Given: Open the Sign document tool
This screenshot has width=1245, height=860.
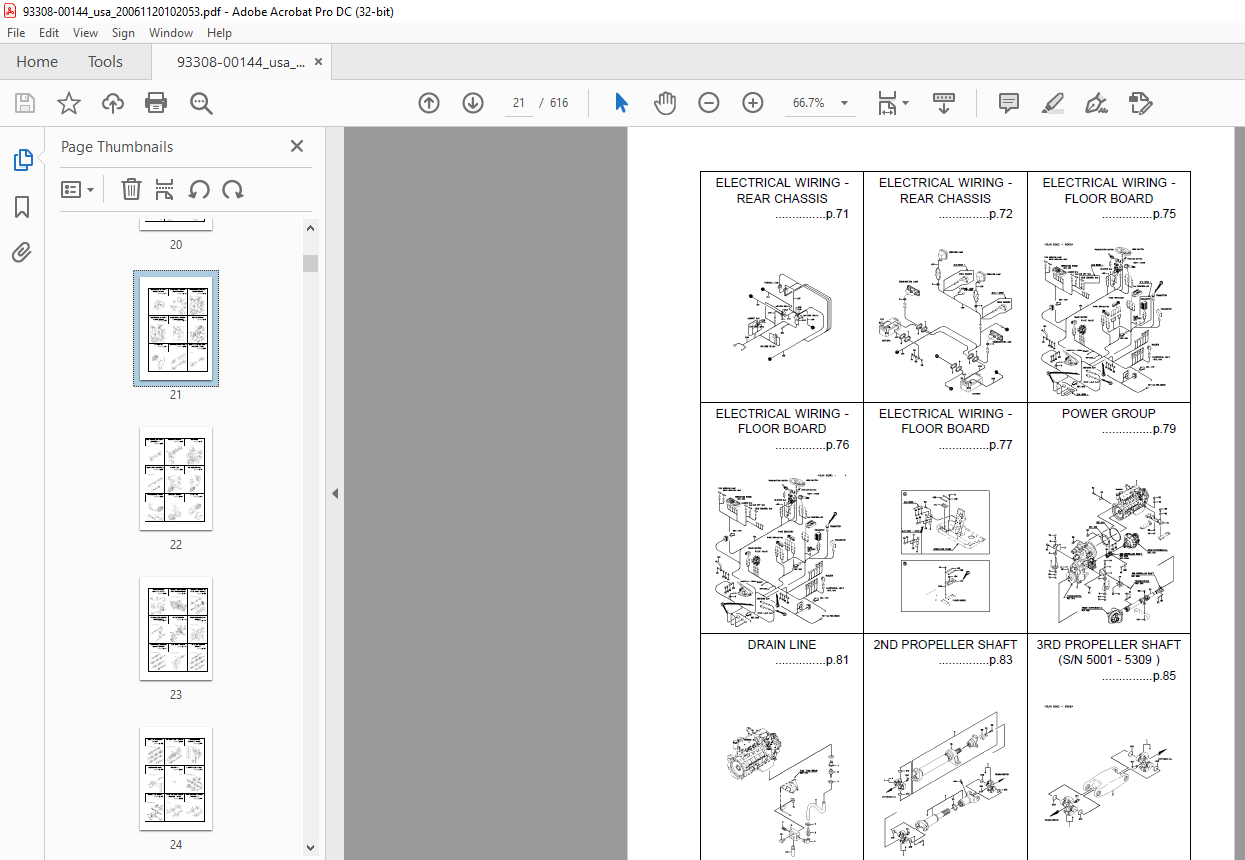Looking at the screenshot, I should point(1096,103).
